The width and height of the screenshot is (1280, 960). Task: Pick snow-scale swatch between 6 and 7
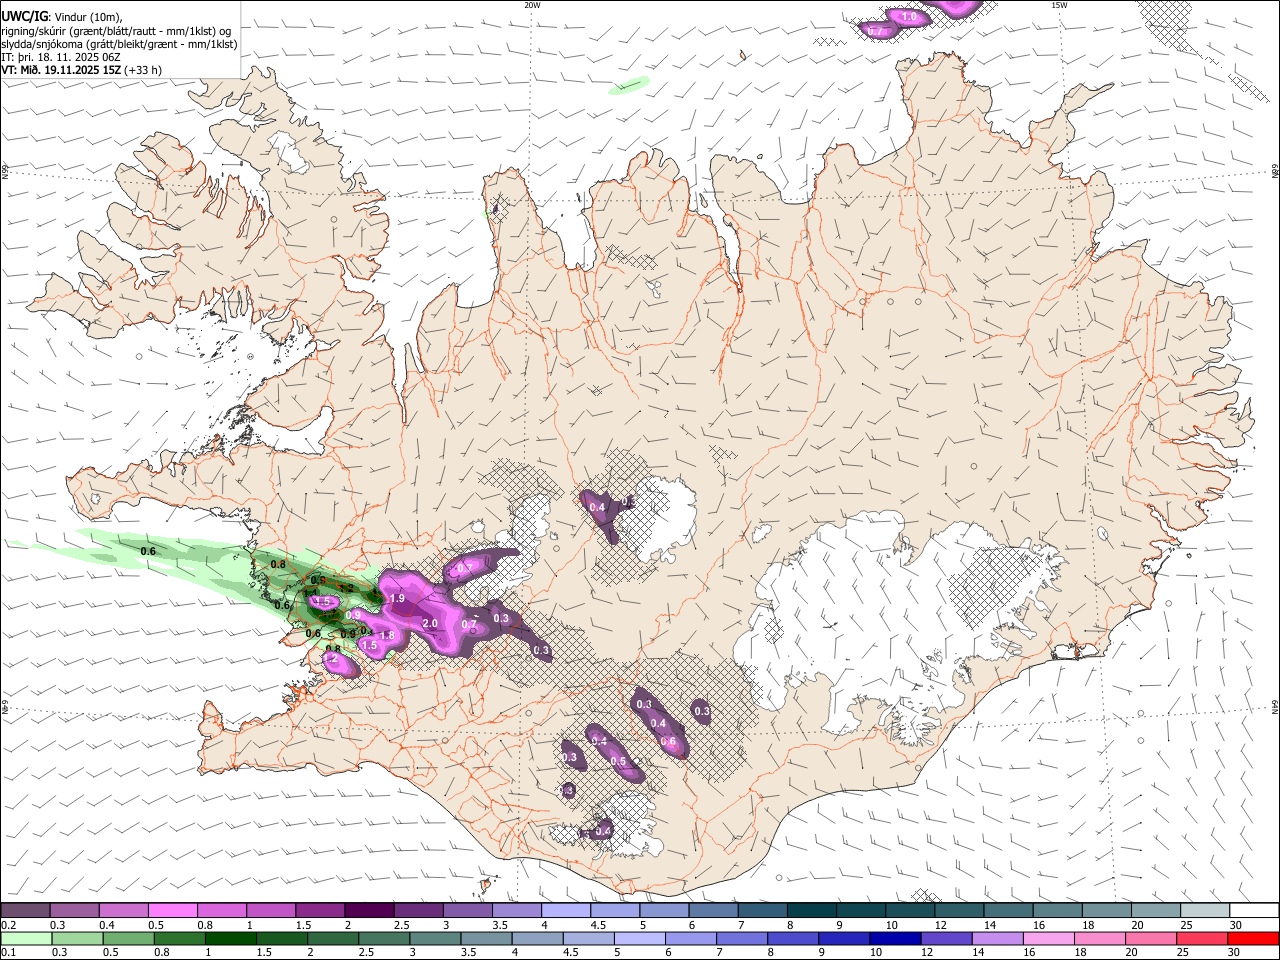712,910
